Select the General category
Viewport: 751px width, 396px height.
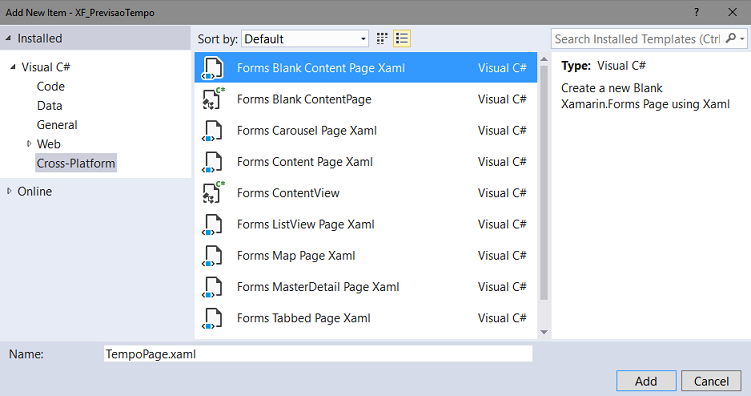[x=57, y=125]
